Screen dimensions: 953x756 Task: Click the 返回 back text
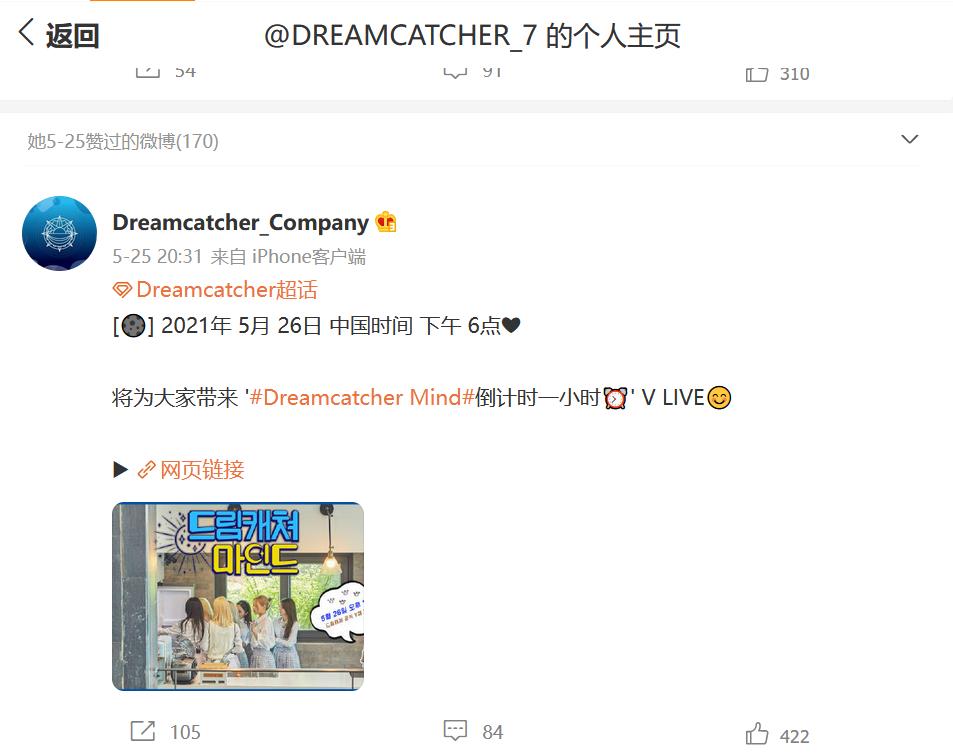coord(73,35)
